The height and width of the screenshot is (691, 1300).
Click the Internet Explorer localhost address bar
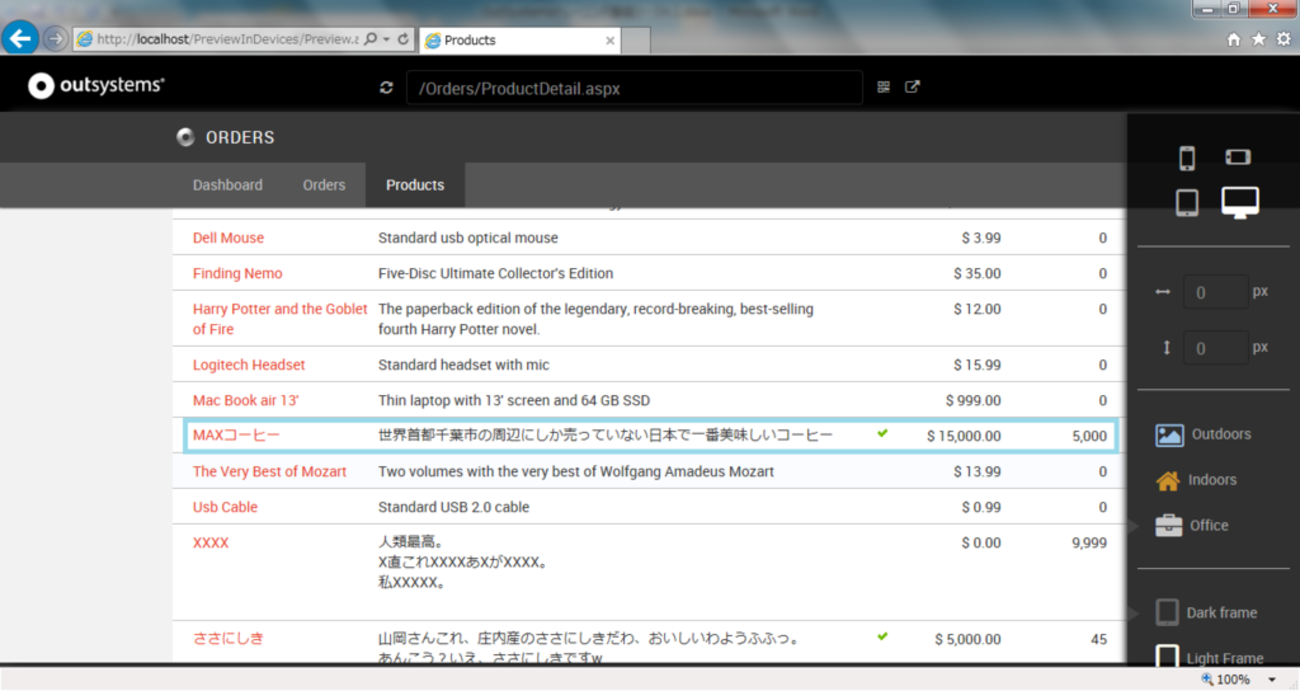coord(225,40)
